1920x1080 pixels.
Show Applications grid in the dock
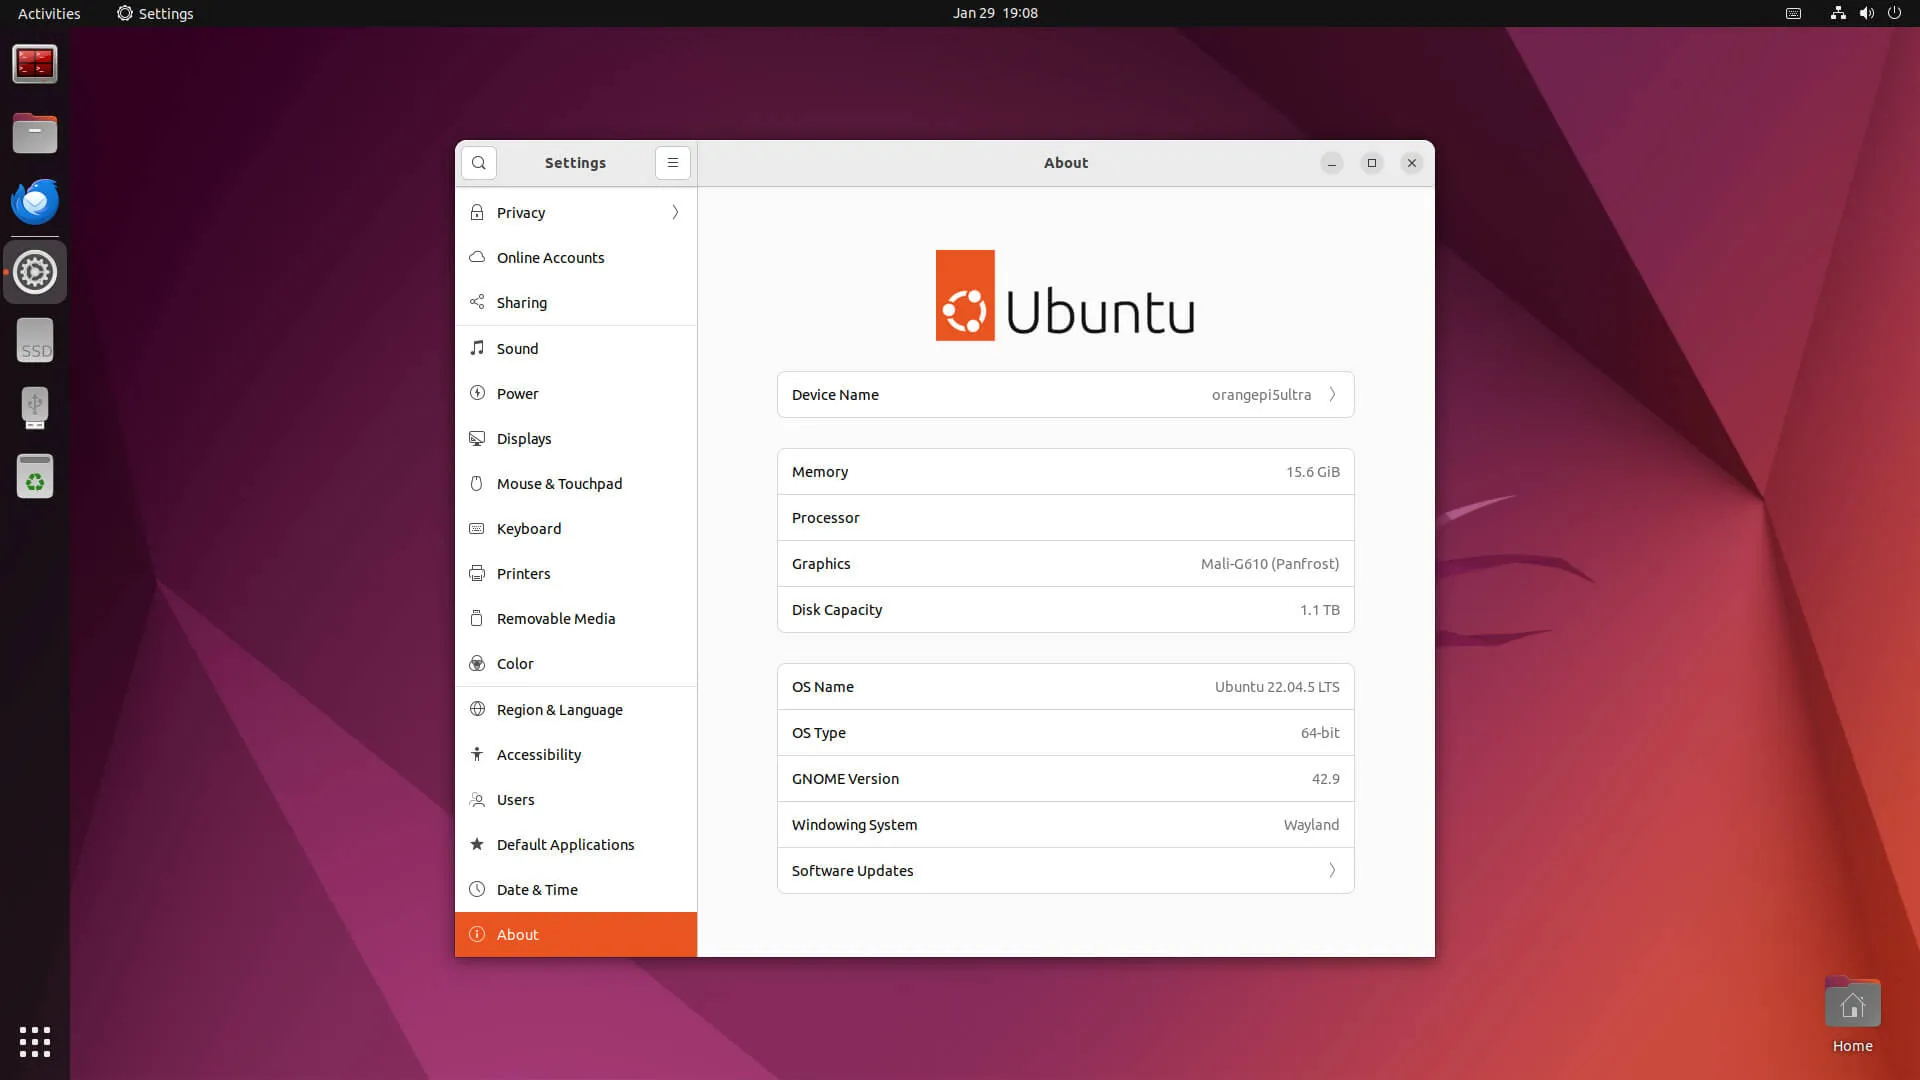click(35, 1041)
